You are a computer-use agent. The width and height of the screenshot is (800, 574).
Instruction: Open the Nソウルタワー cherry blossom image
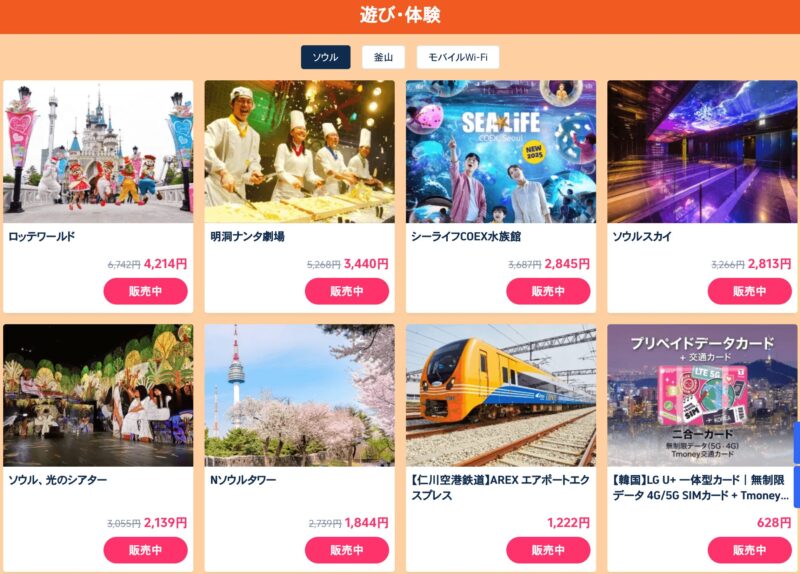(299, 395)
